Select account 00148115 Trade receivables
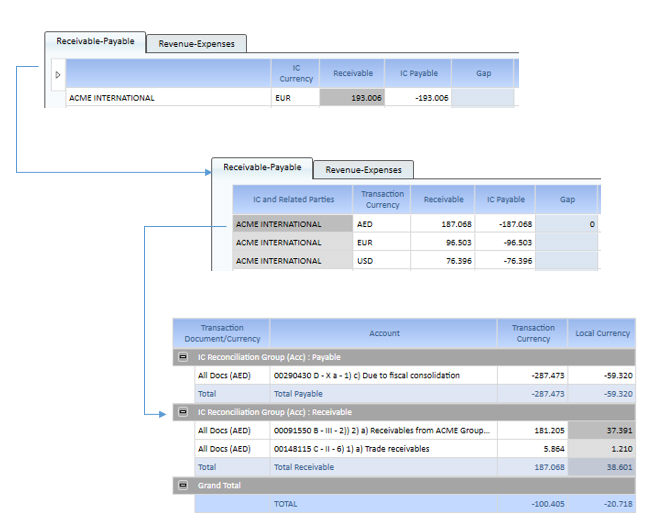This screenshot has height=520, width=647. click(x=384, y=449)
